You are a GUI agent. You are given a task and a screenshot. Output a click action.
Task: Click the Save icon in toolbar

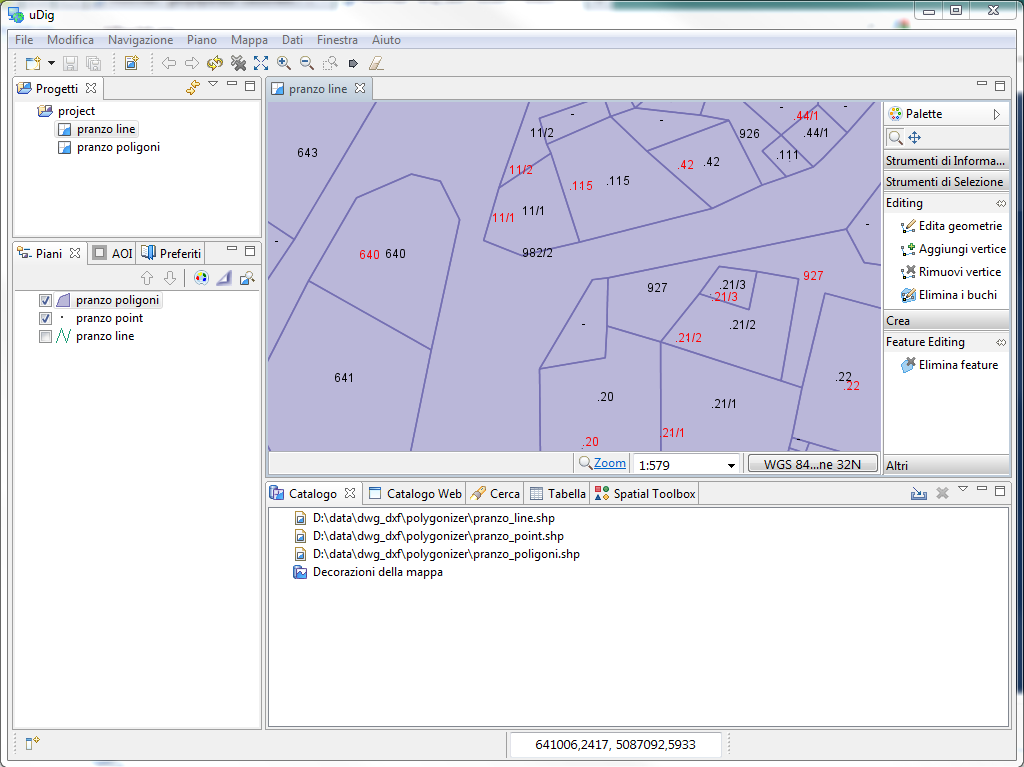pos(70,63)
